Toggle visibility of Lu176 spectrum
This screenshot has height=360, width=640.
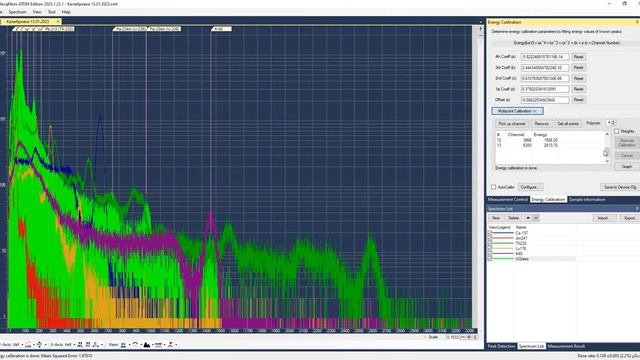click(490, 248)
